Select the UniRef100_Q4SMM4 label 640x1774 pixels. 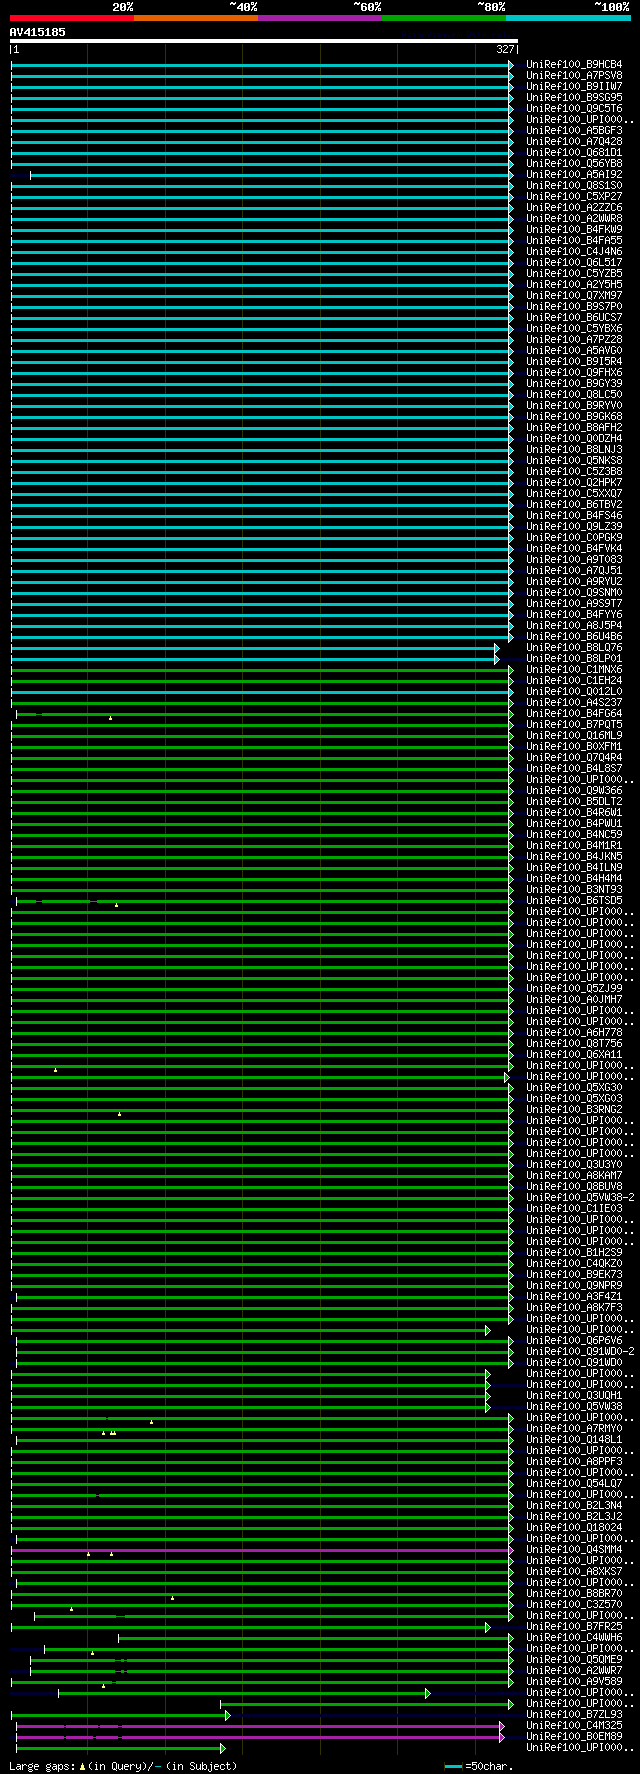click(574, 1550)
